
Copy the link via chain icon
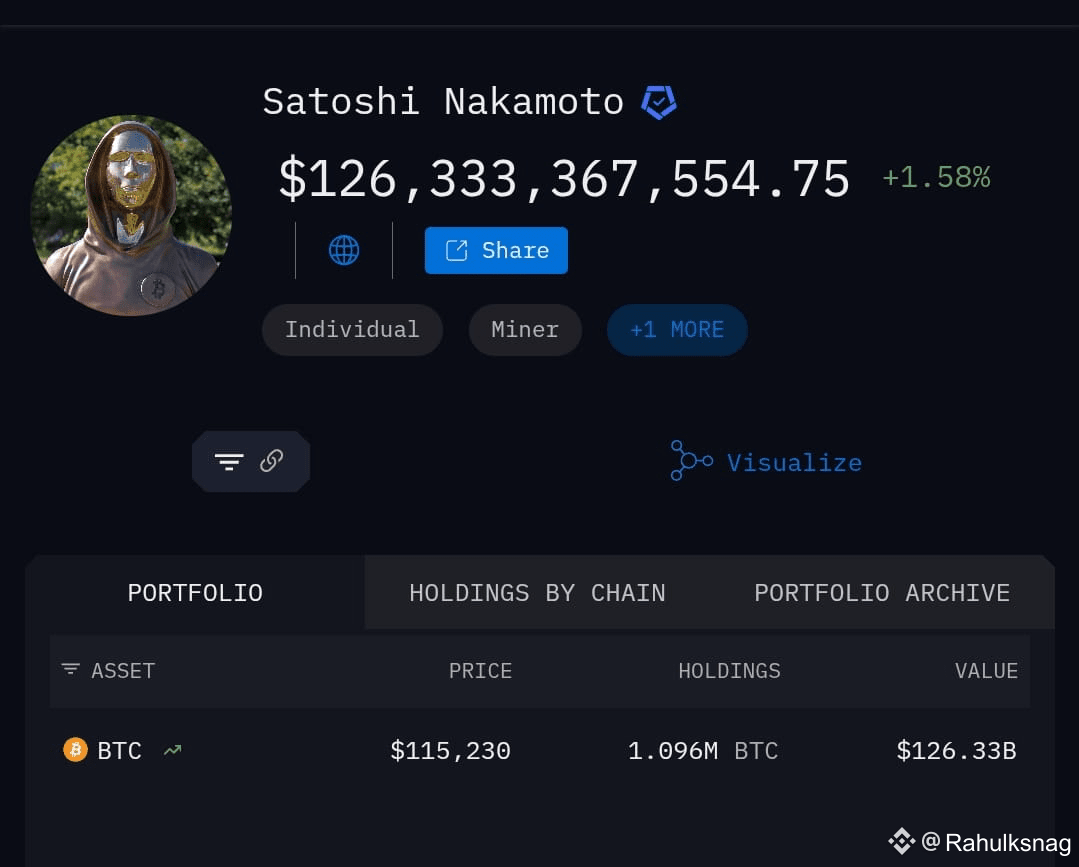pos(272,460)
